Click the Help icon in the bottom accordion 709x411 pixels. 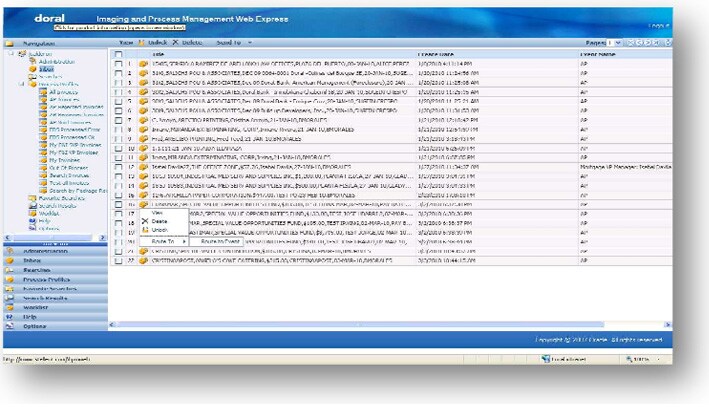coord(9,317)
